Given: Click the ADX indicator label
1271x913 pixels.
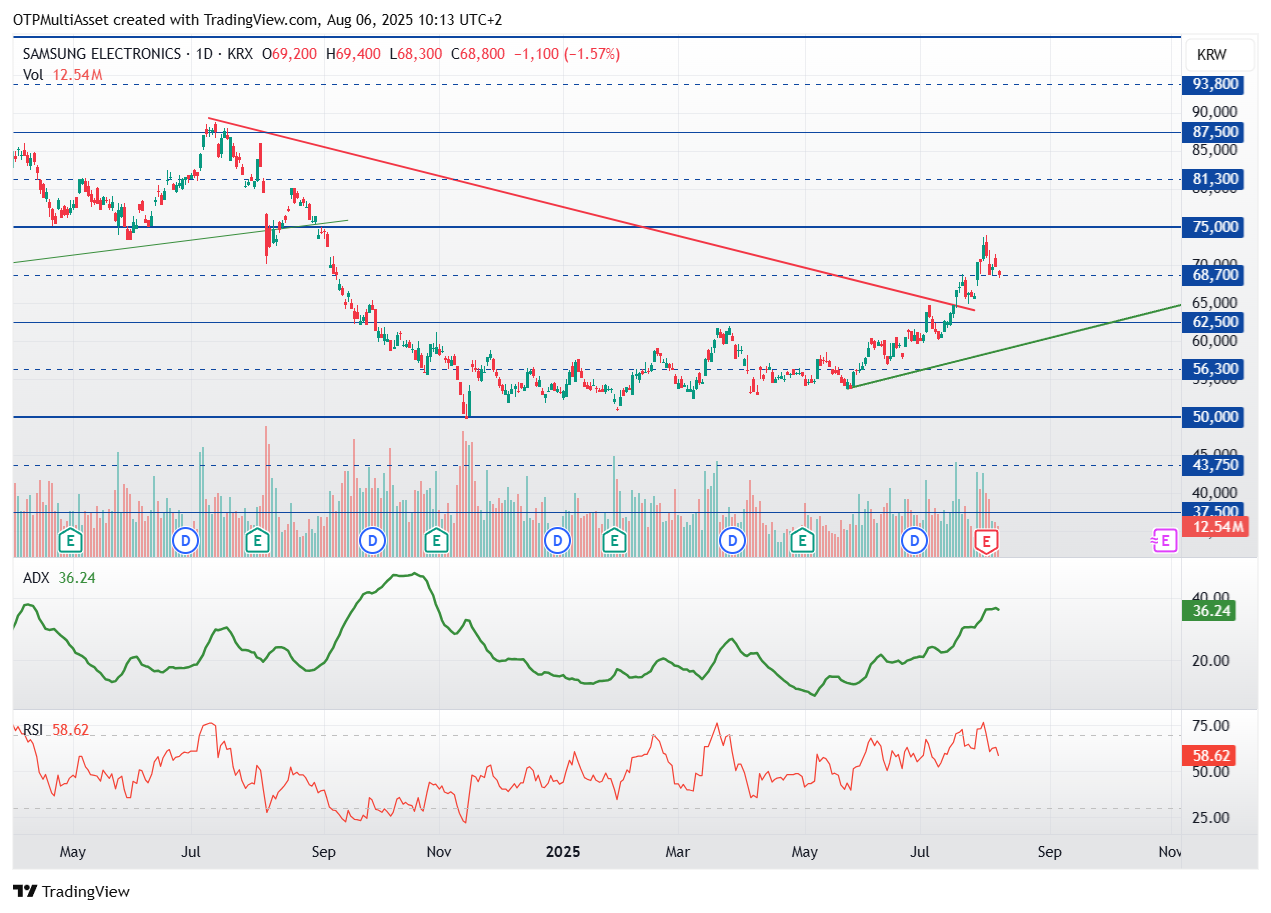Looking at the screenshot, I should (x=35, y=578).
